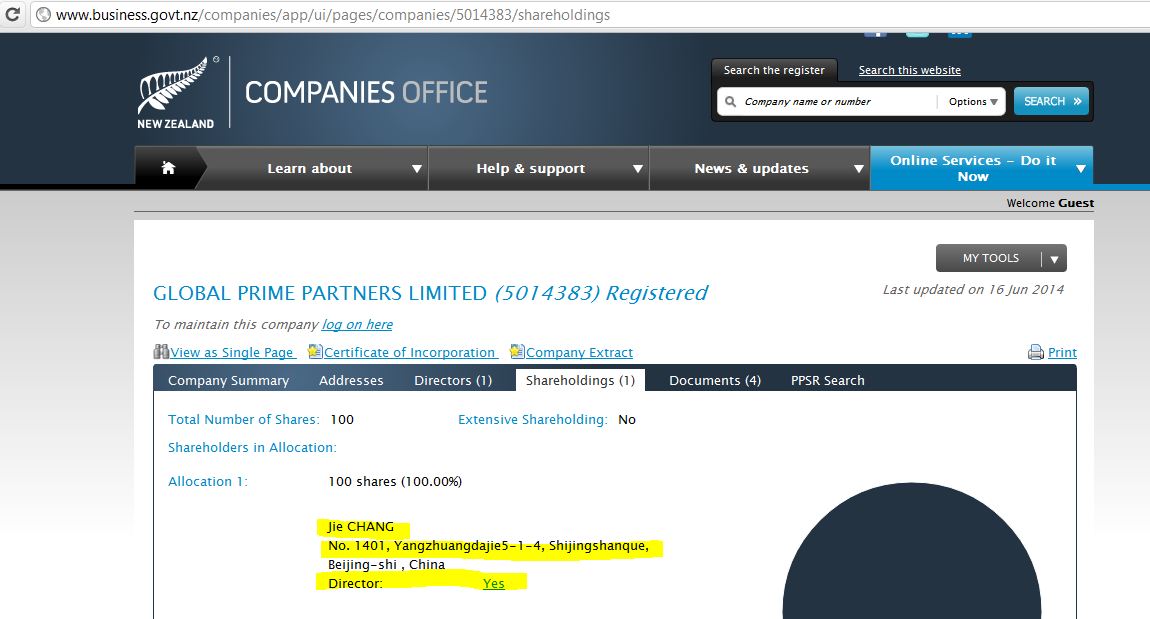The height and width of the screenshot is (619, 1150).
Task: Click the browser address bar URL
Action: (333, 15)
